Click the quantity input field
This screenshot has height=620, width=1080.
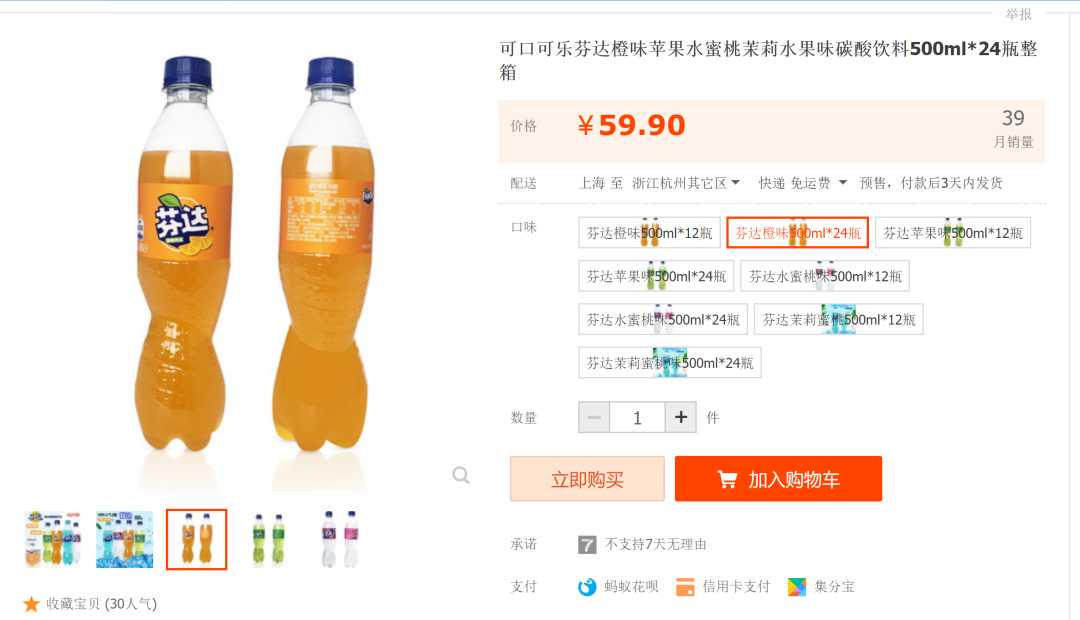pyautogui.click(x=637, y=418)
